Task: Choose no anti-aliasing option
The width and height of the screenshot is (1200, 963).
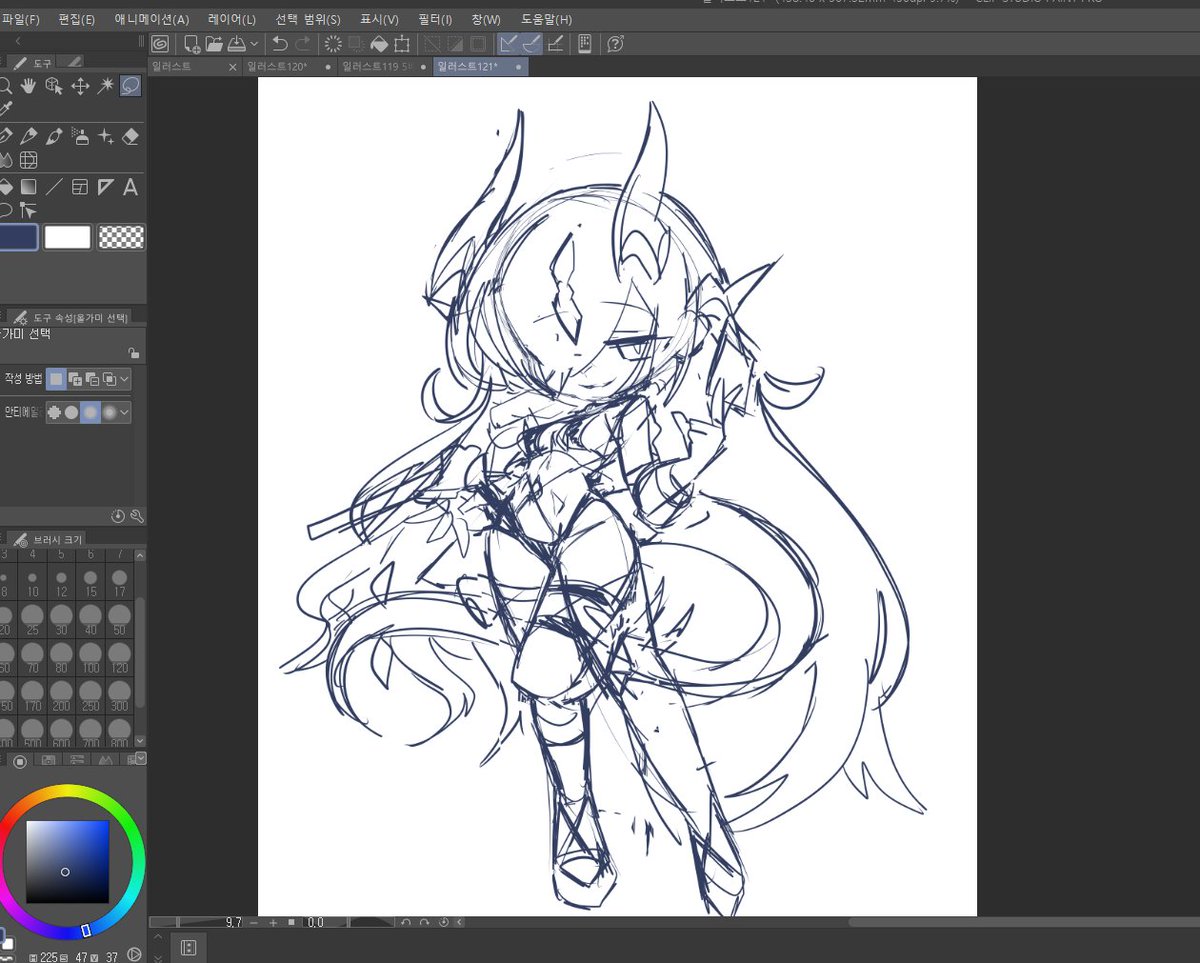Action: [54, 412]
